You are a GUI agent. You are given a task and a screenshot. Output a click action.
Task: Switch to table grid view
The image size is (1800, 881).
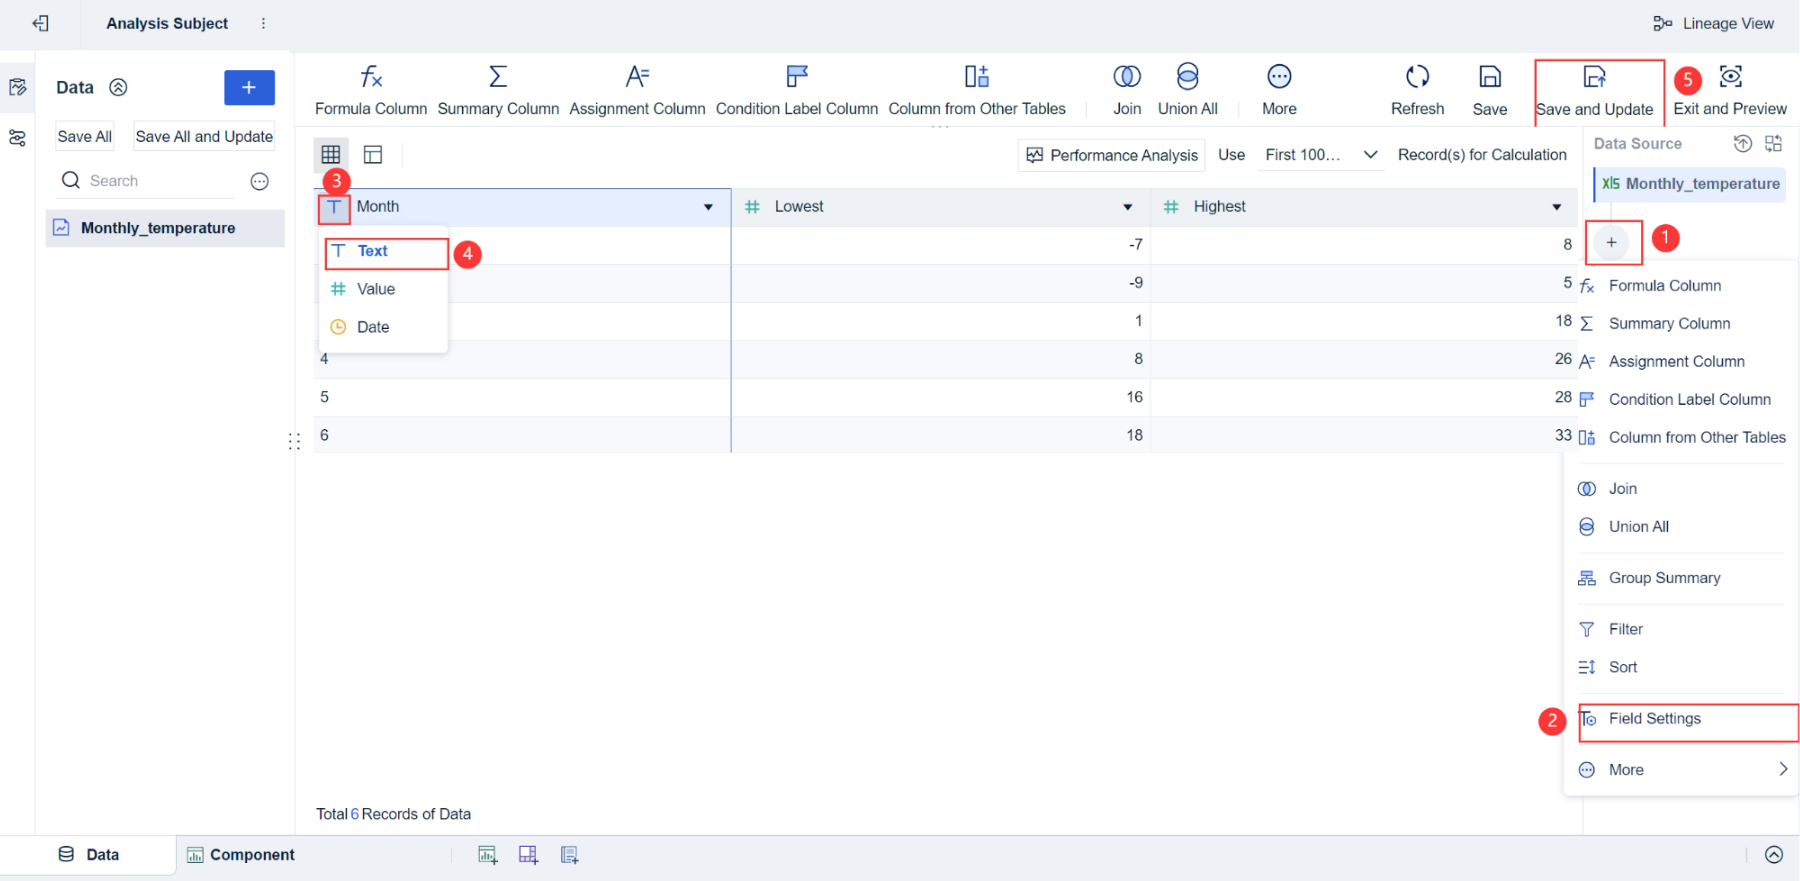pyautogui.click(x=331, y=154)
